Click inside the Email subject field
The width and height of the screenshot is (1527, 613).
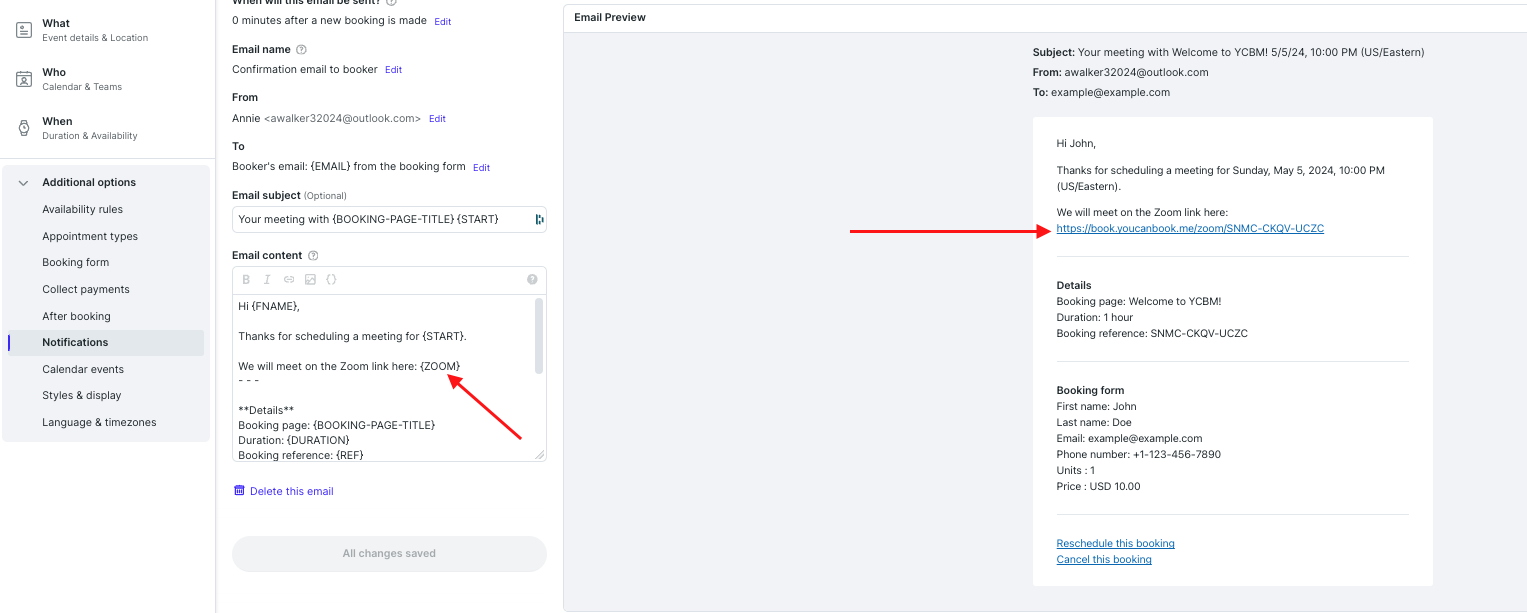coord(380,218)
